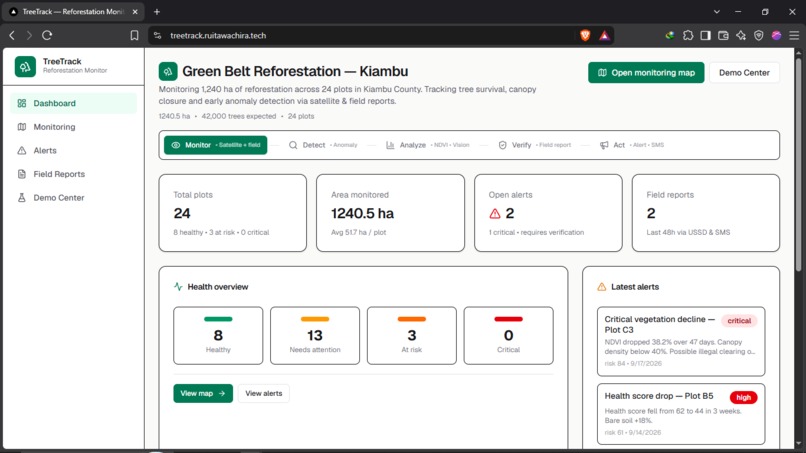Toggle the browser sidebar panel icon
The width and height of the screenshot is (806, 453).
click(706, 35)
